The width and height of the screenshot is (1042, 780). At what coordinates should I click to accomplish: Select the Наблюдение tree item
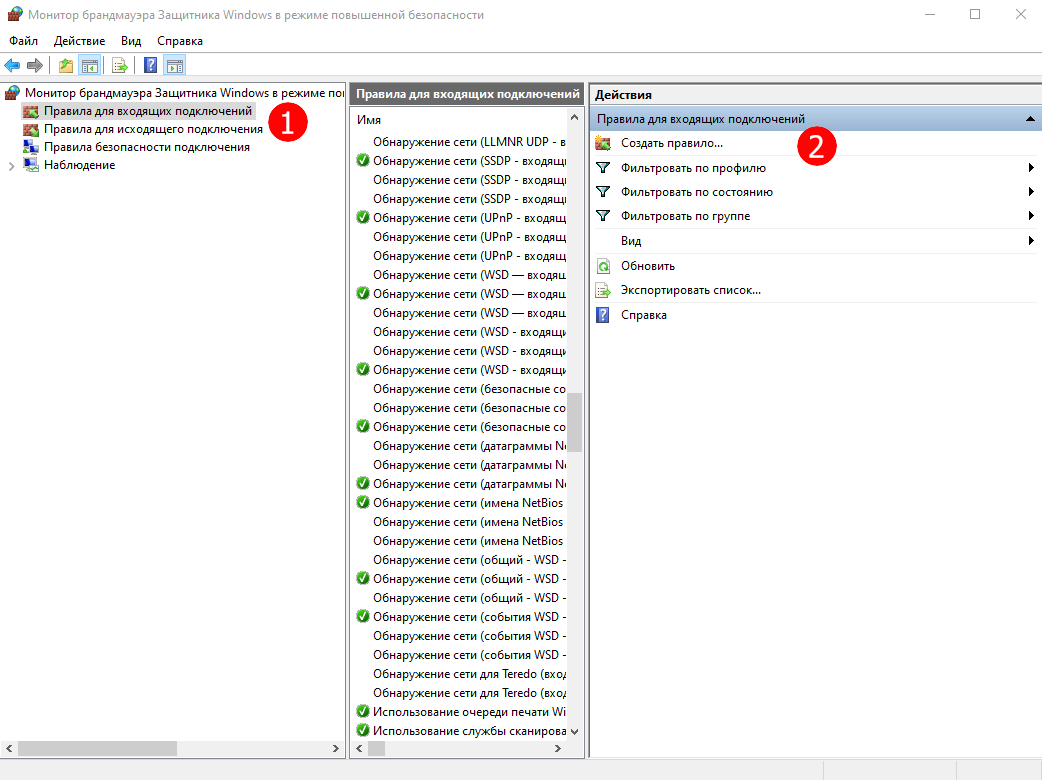point(79,165)
